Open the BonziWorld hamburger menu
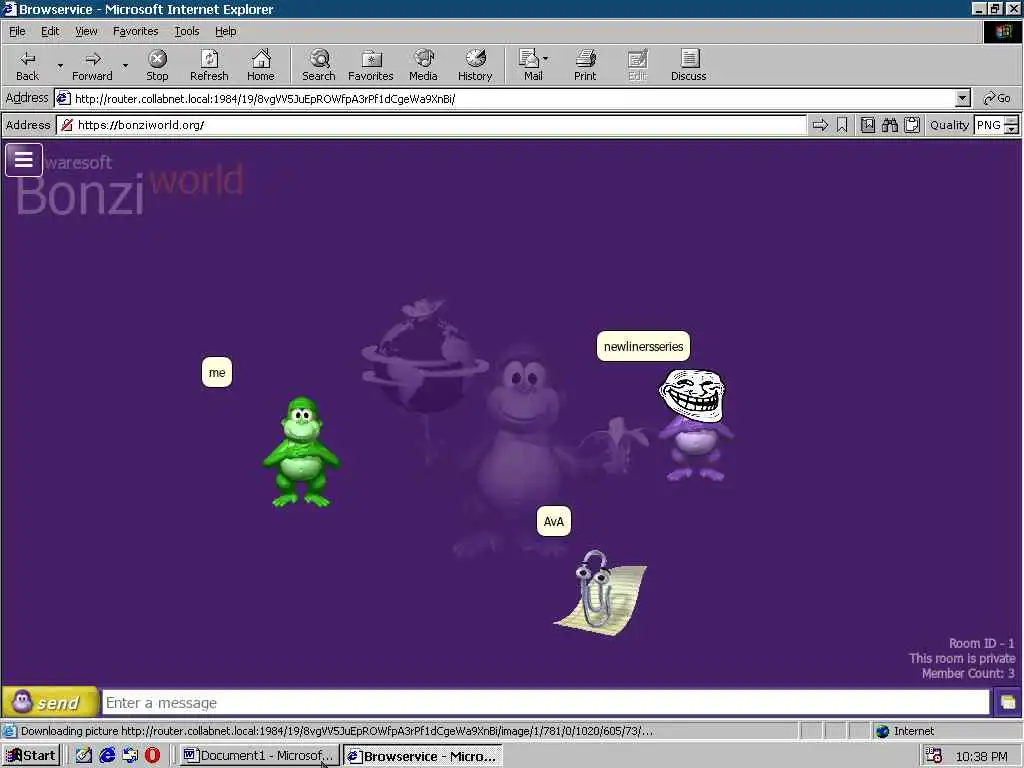This screenshot has width=1024, height=768. click(x=24, y=159)
